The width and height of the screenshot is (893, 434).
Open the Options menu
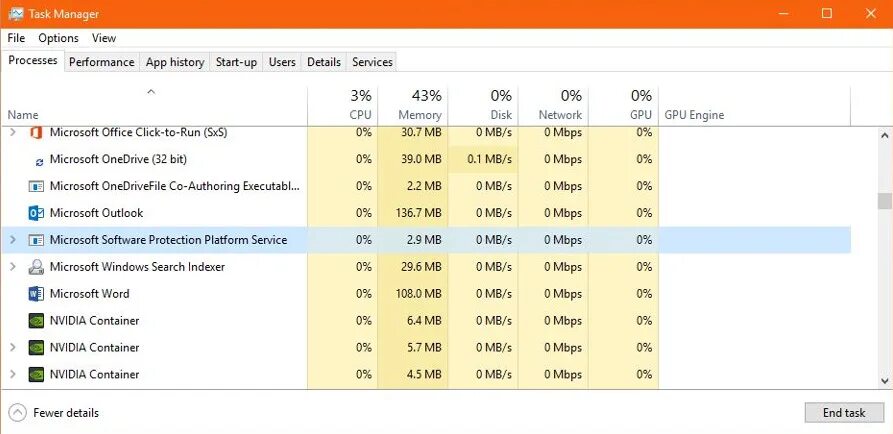[58, 38]
